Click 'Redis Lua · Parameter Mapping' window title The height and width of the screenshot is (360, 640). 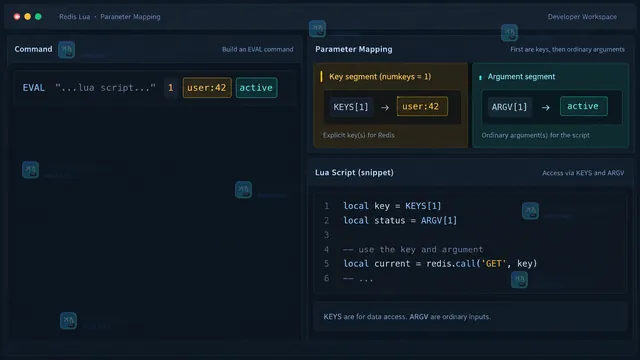(x=110, y=17)
